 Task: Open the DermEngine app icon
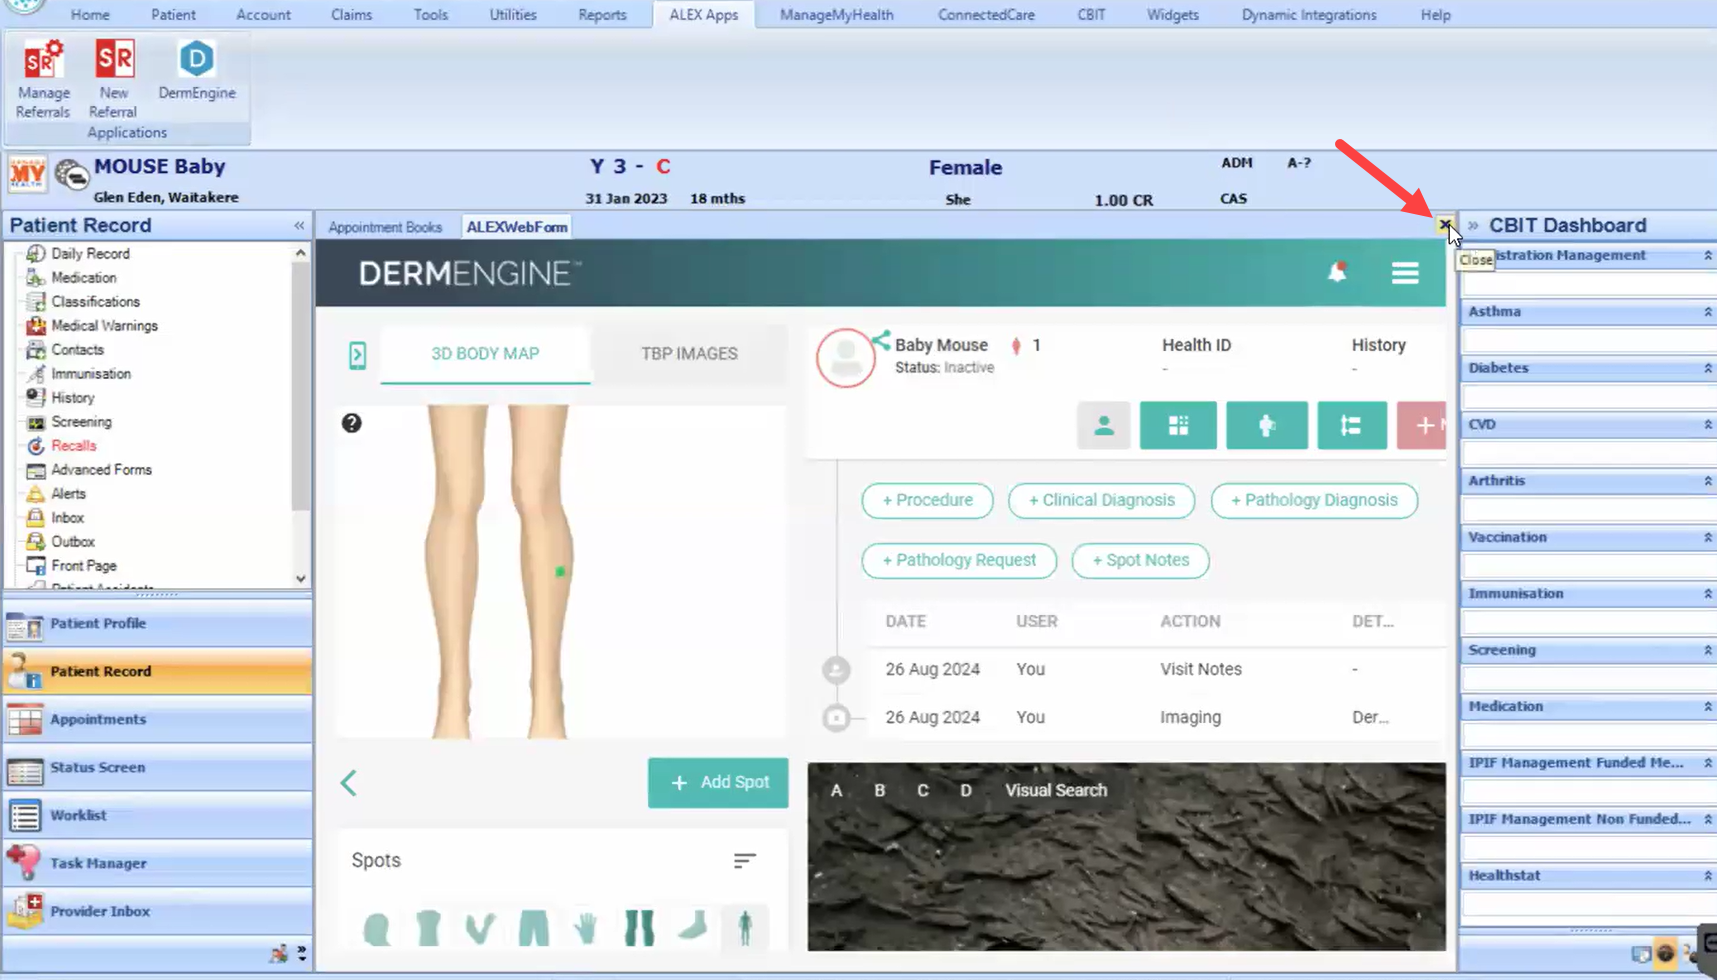click(197, 70)
